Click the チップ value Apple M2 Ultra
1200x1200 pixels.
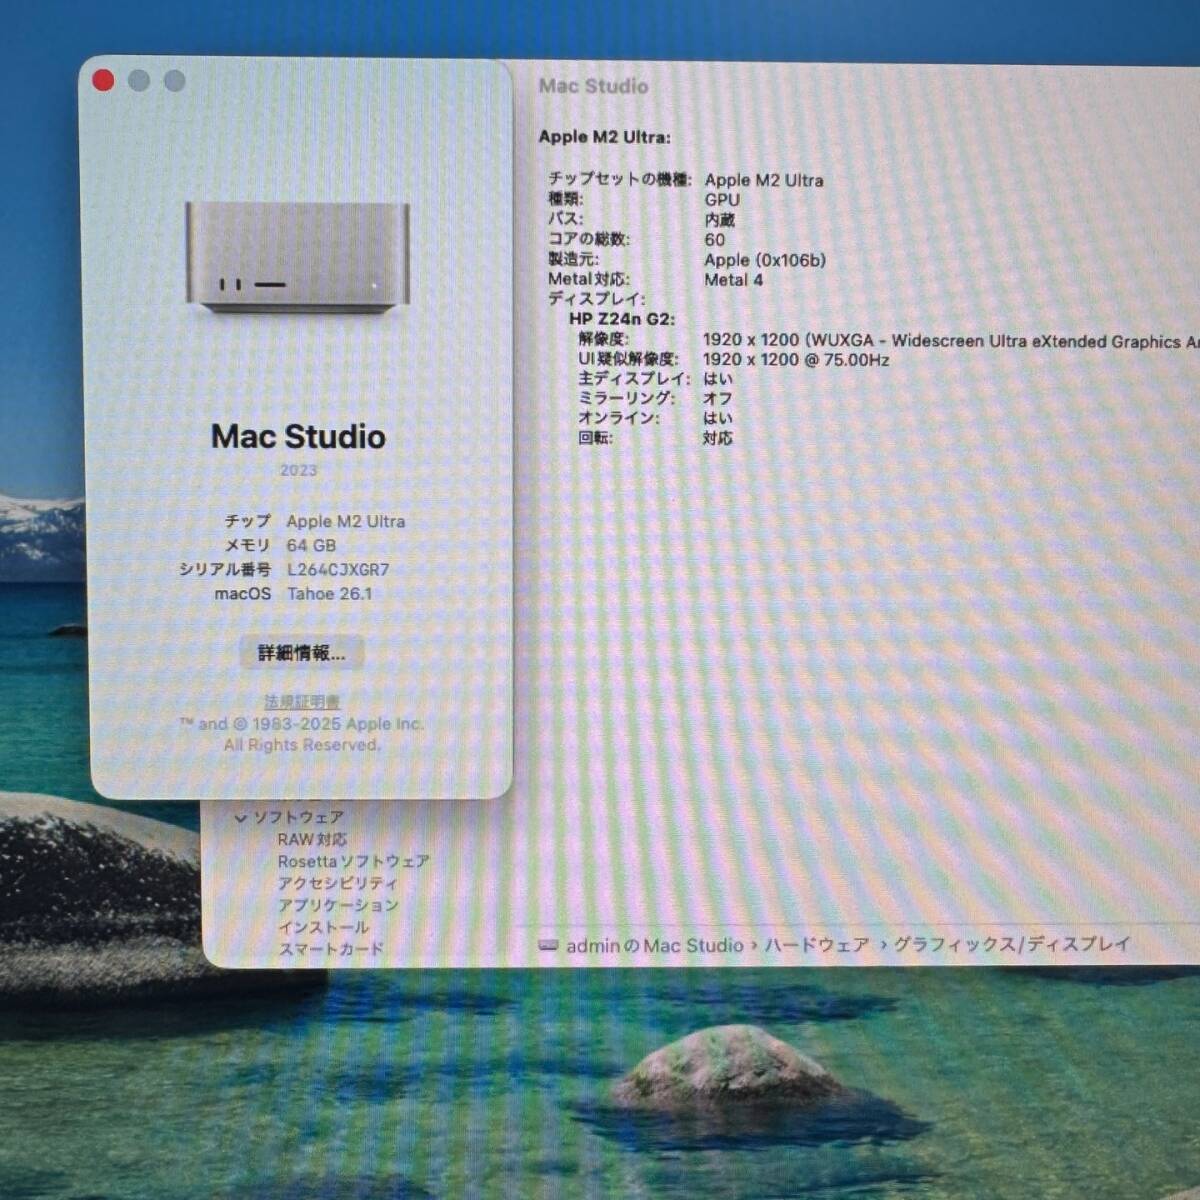[346, 522]
